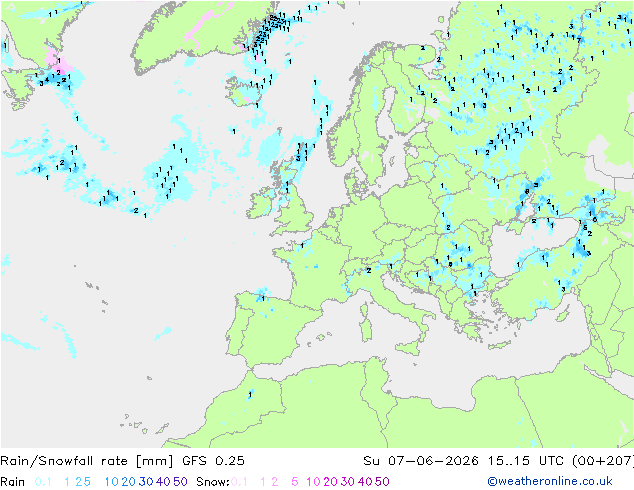Click the GFS 0.25 model label
Viewport: 634px width, 490px height.
tap(213, 460)
